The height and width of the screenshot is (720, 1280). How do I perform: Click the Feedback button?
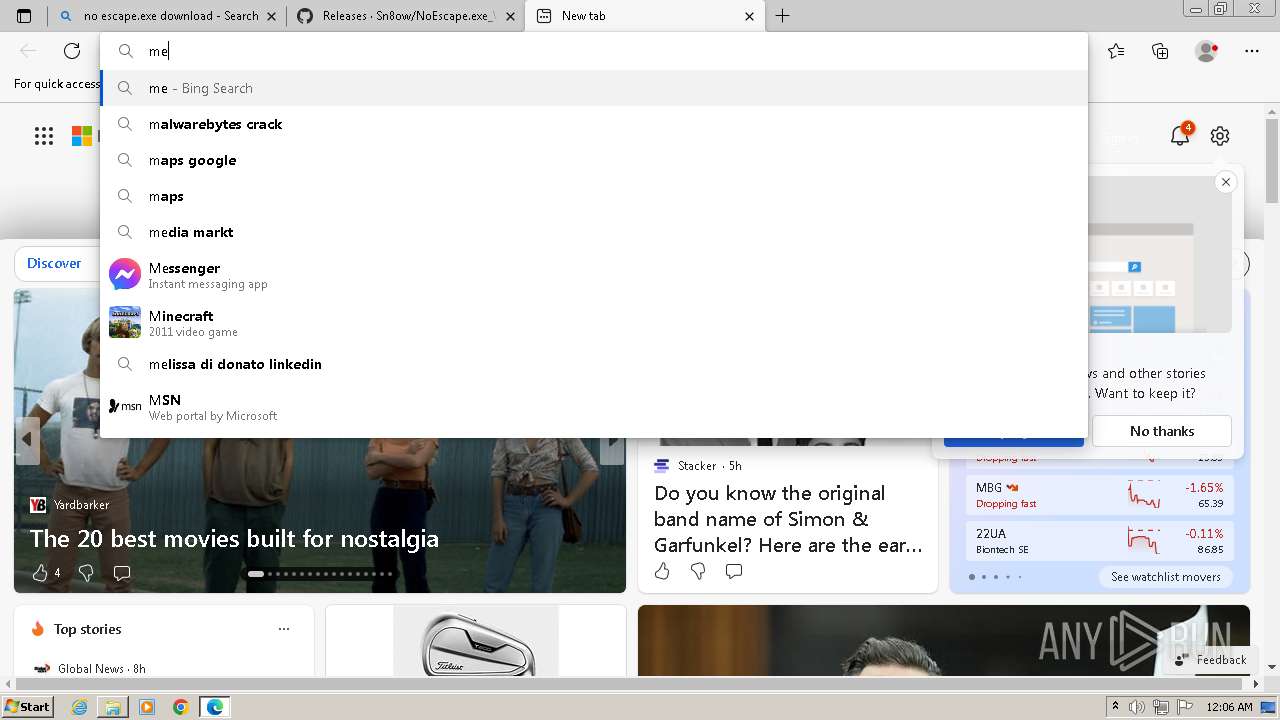pos(1211,660)
